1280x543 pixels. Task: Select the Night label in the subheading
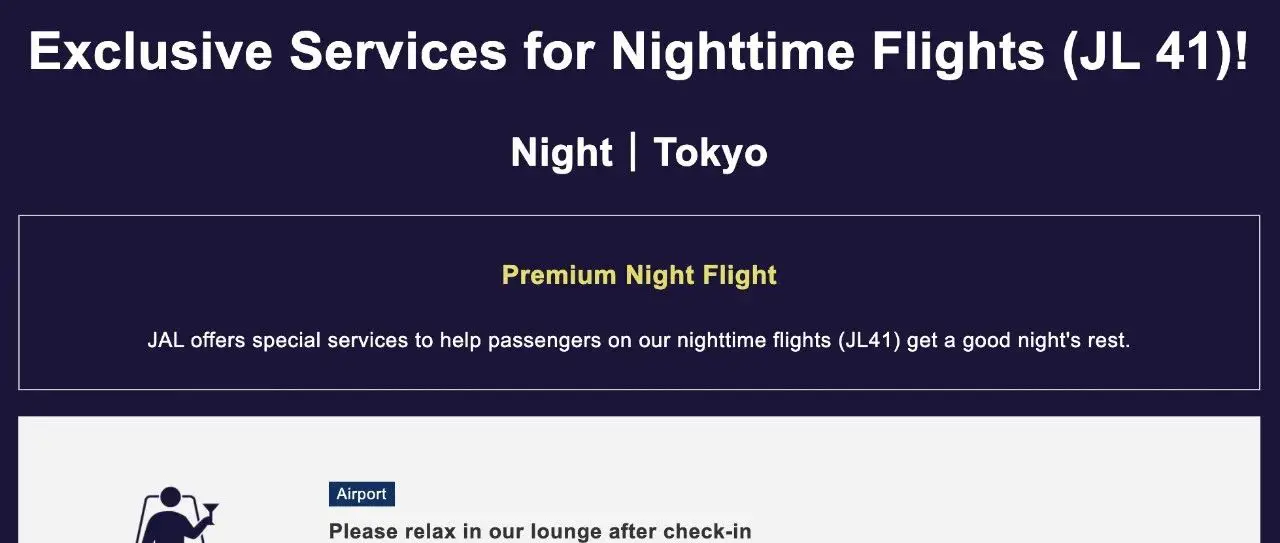point(561,153)
